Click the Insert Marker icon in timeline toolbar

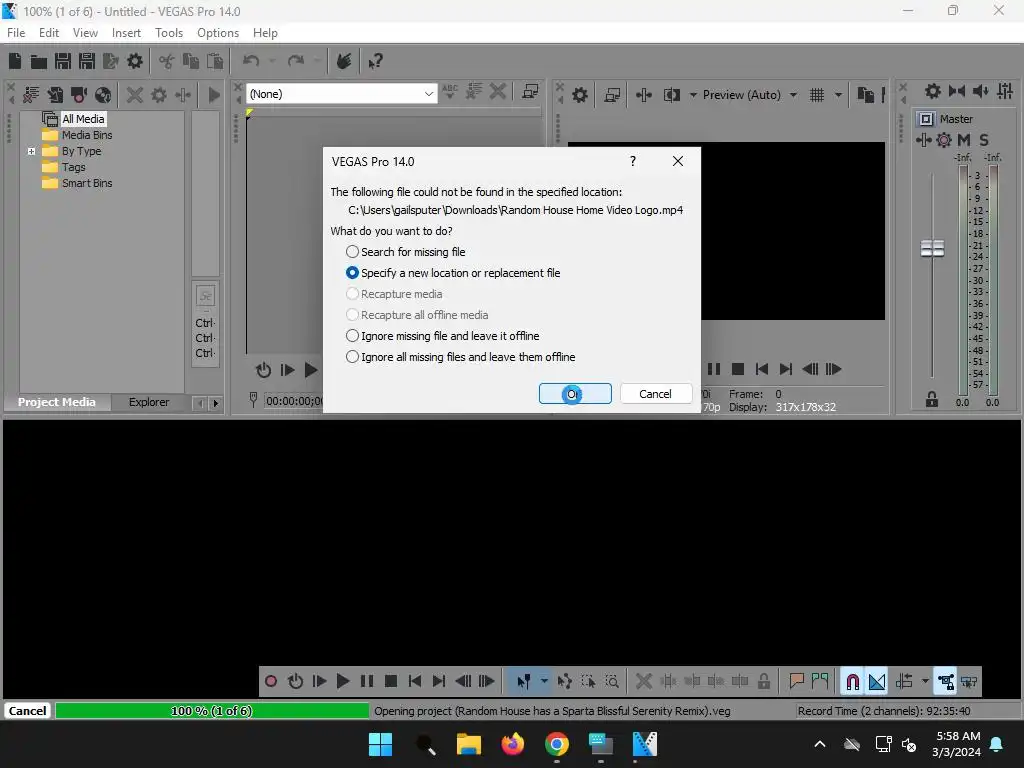(x=796, y=682)
